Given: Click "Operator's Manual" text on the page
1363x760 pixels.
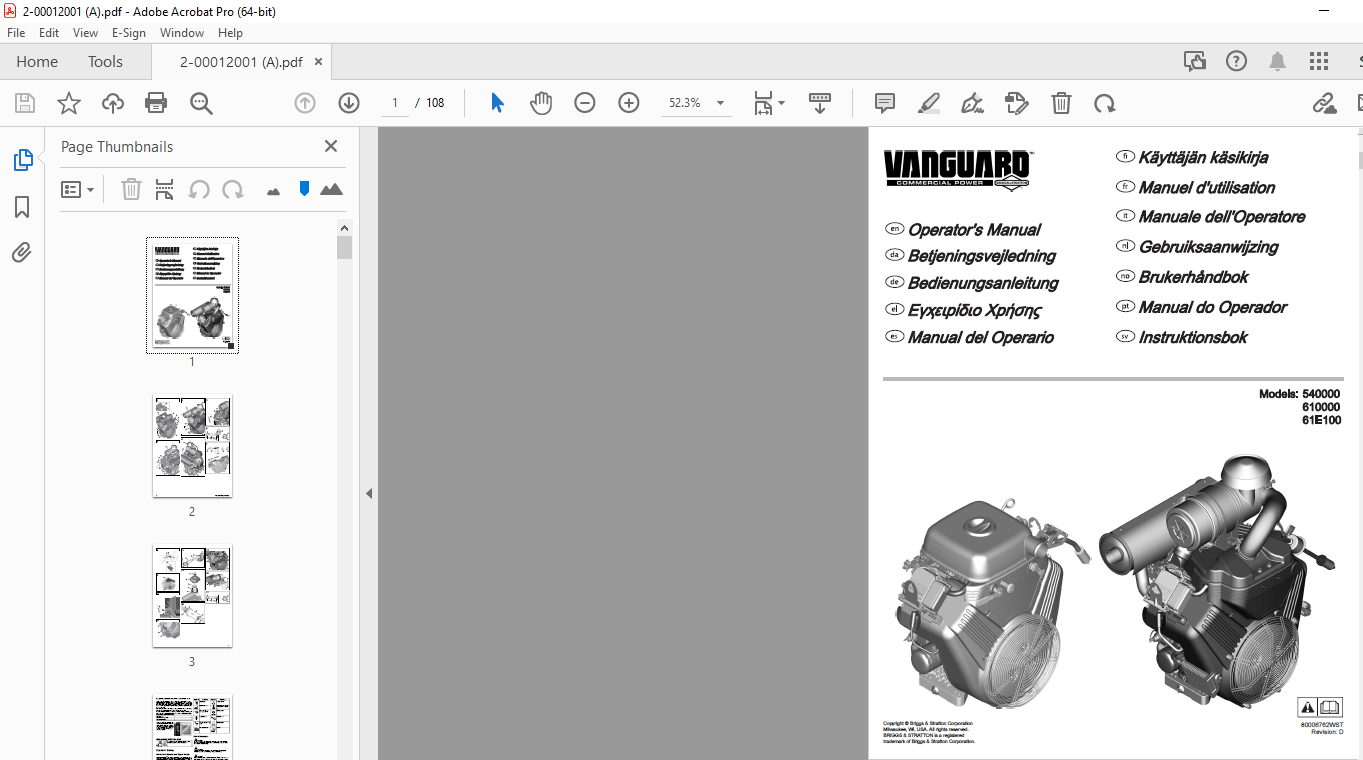Looking at the screenshot, I should (x=974, y=230).
